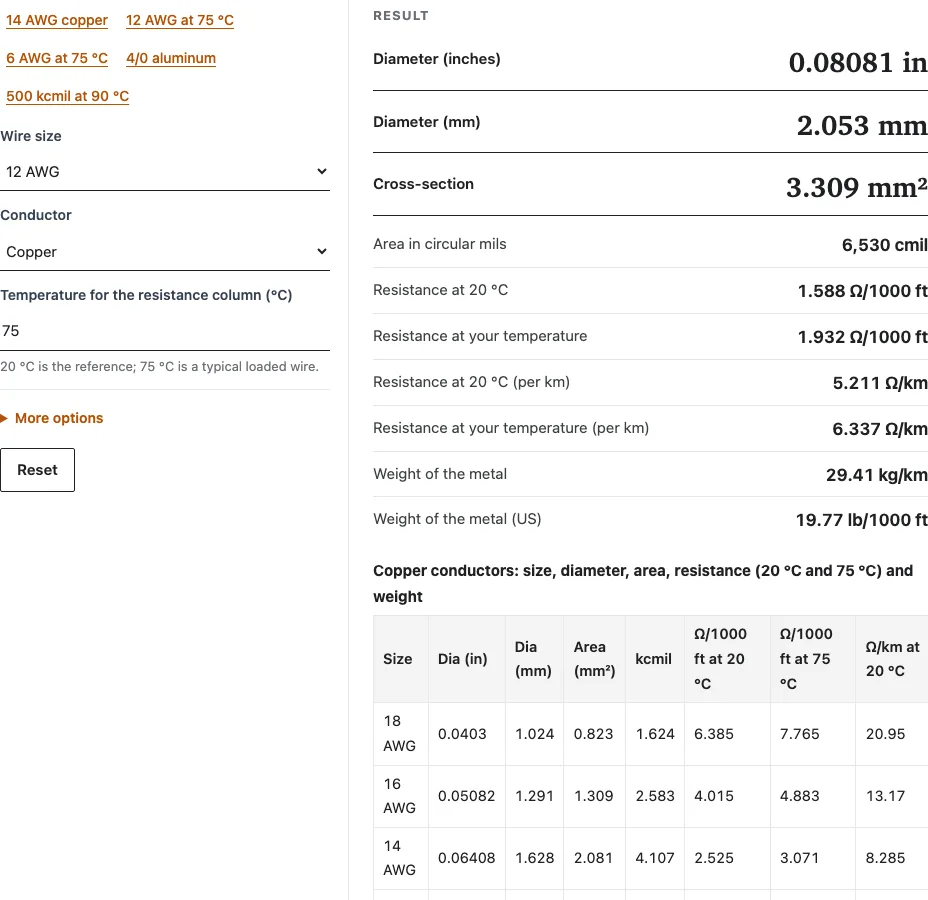Select the 16 AWG row label
The image size is (928, 900).
click(399, 796)
